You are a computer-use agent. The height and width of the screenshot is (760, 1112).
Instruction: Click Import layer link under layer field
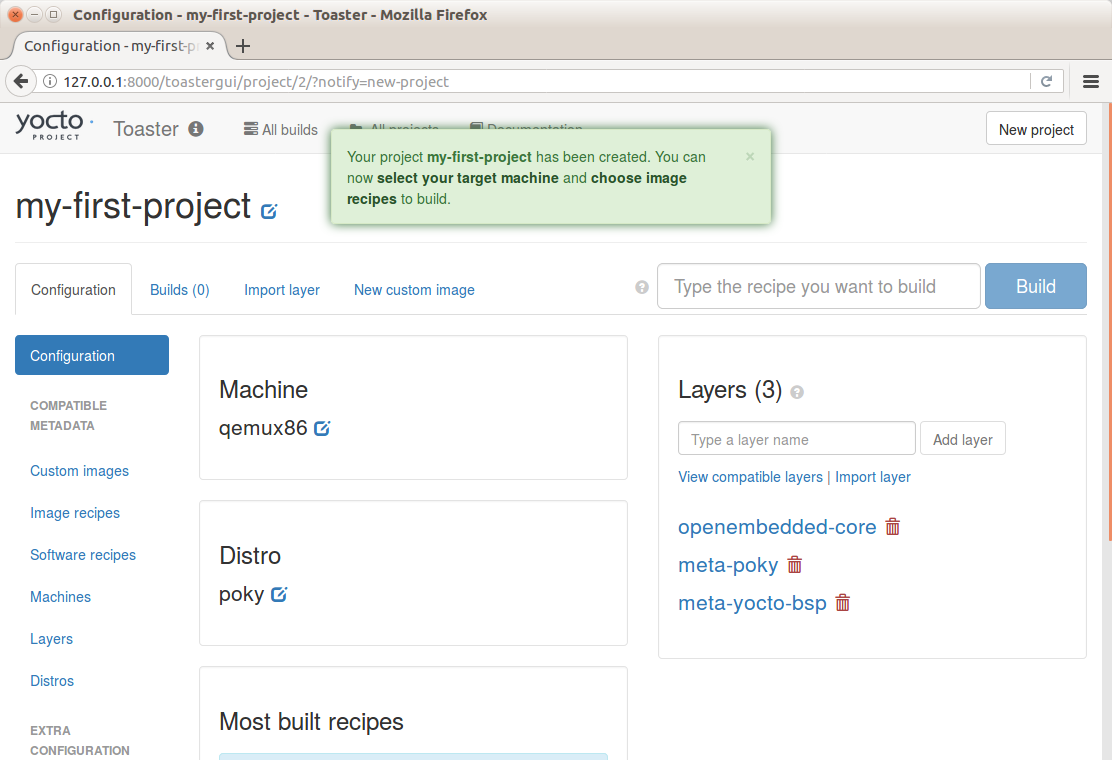pos(872,477)
